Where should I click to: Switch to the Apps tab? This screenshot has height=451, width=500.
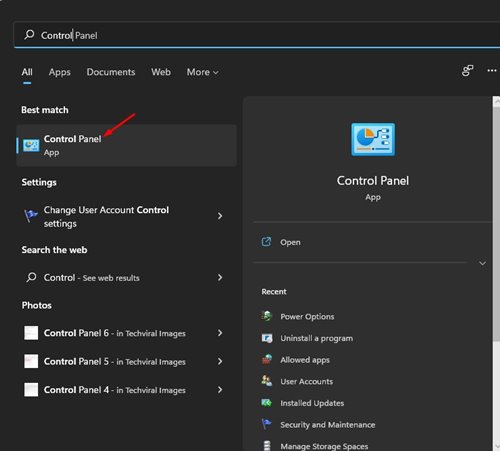point(60,72)
